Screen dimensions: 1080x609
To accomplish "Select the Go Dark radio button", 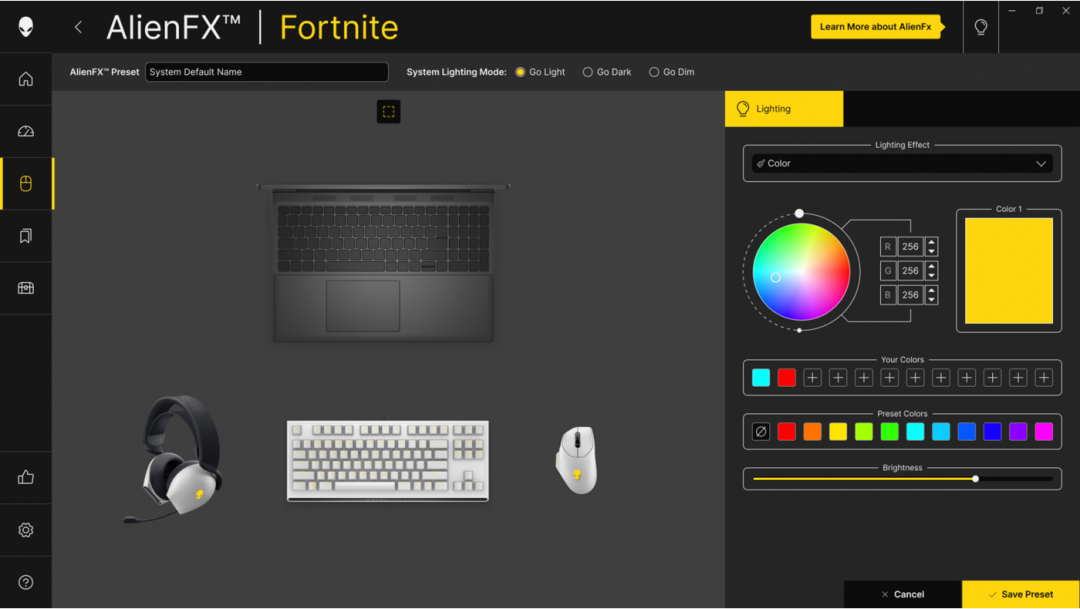I will point(588,72).
